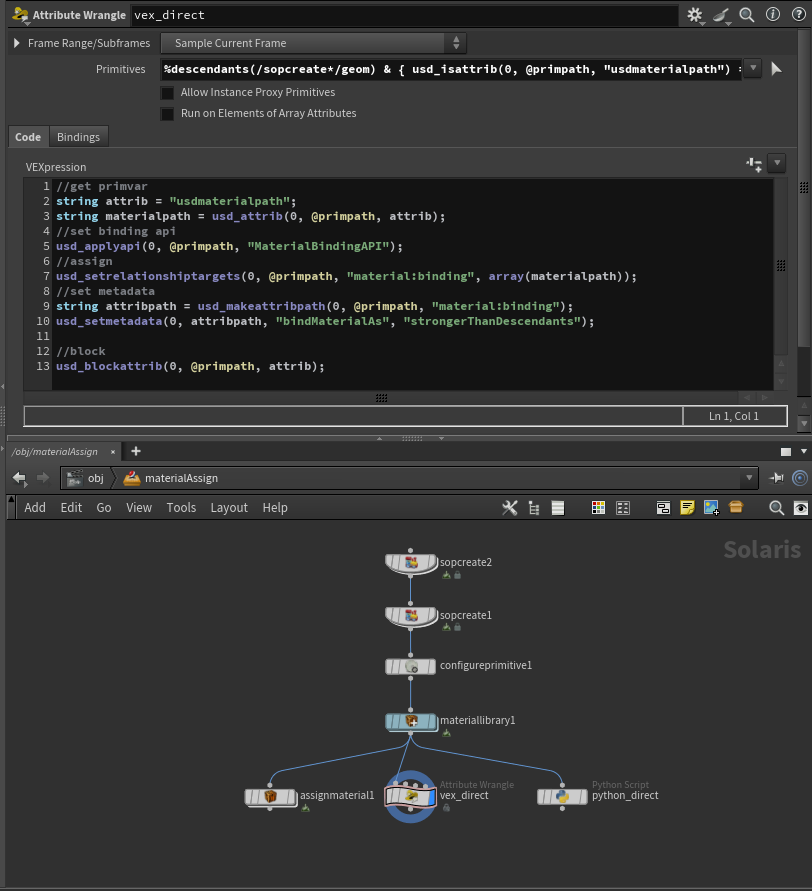Click the network editor magnifier search icon
812x891 pixels.
click(776, 507)
